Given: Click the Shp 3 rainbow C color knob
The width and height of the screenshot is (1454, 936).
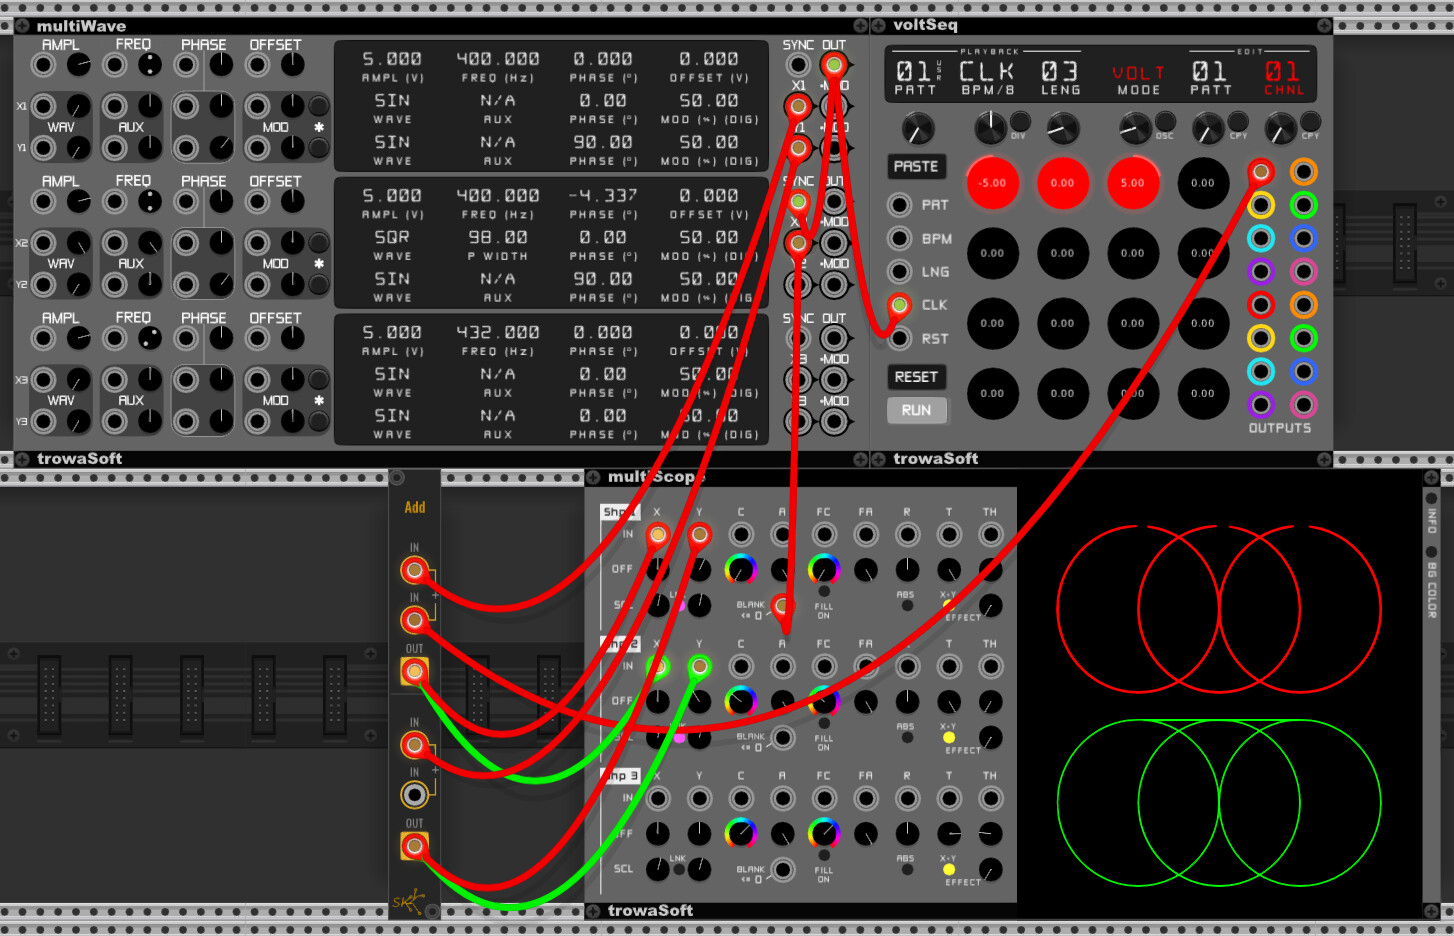Looking at the screenshot, I should [x=741, y=832].
